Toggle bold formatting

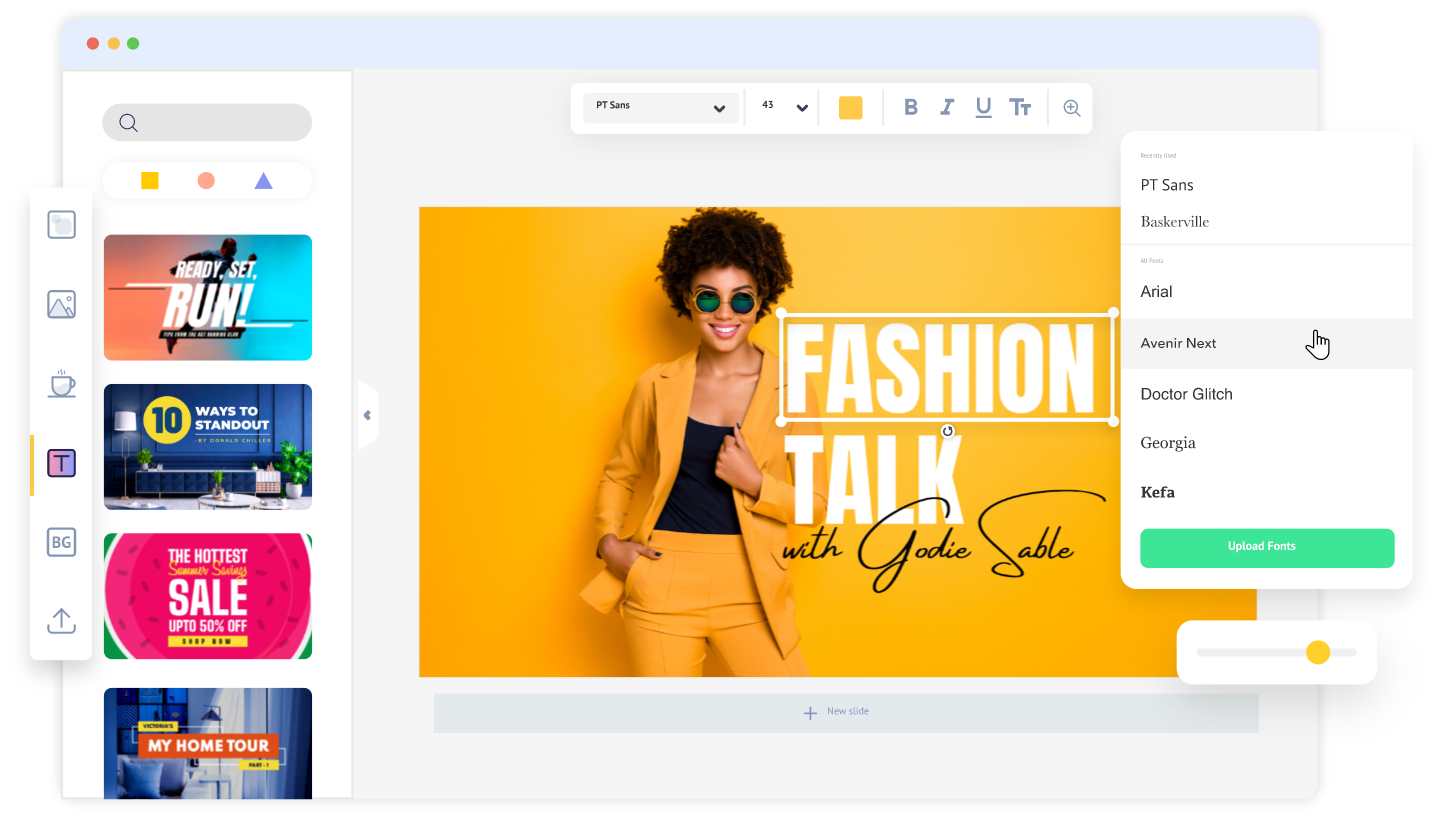tap(910, 108)
